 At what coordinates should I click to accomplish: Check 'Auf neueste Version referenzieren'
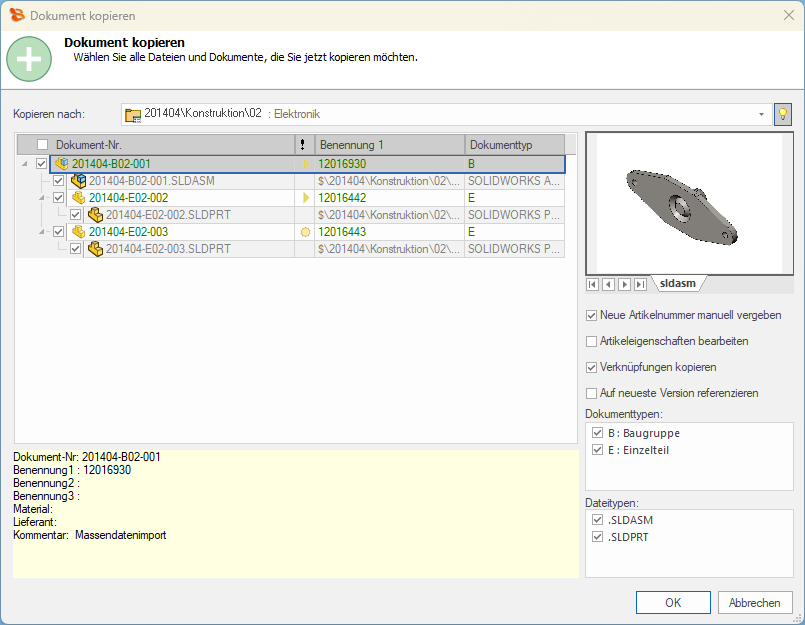click(592, 393)
